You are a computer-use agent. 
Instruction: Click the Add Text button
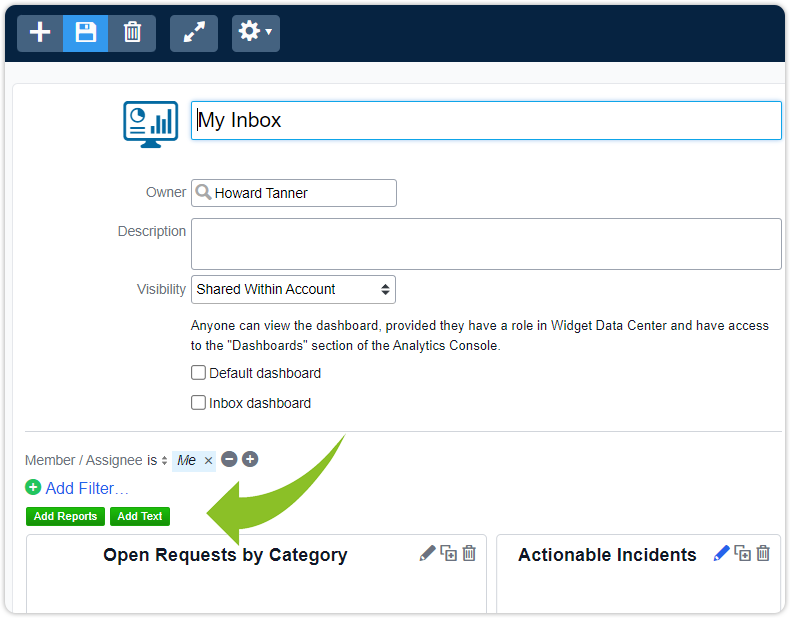[140, 516]
